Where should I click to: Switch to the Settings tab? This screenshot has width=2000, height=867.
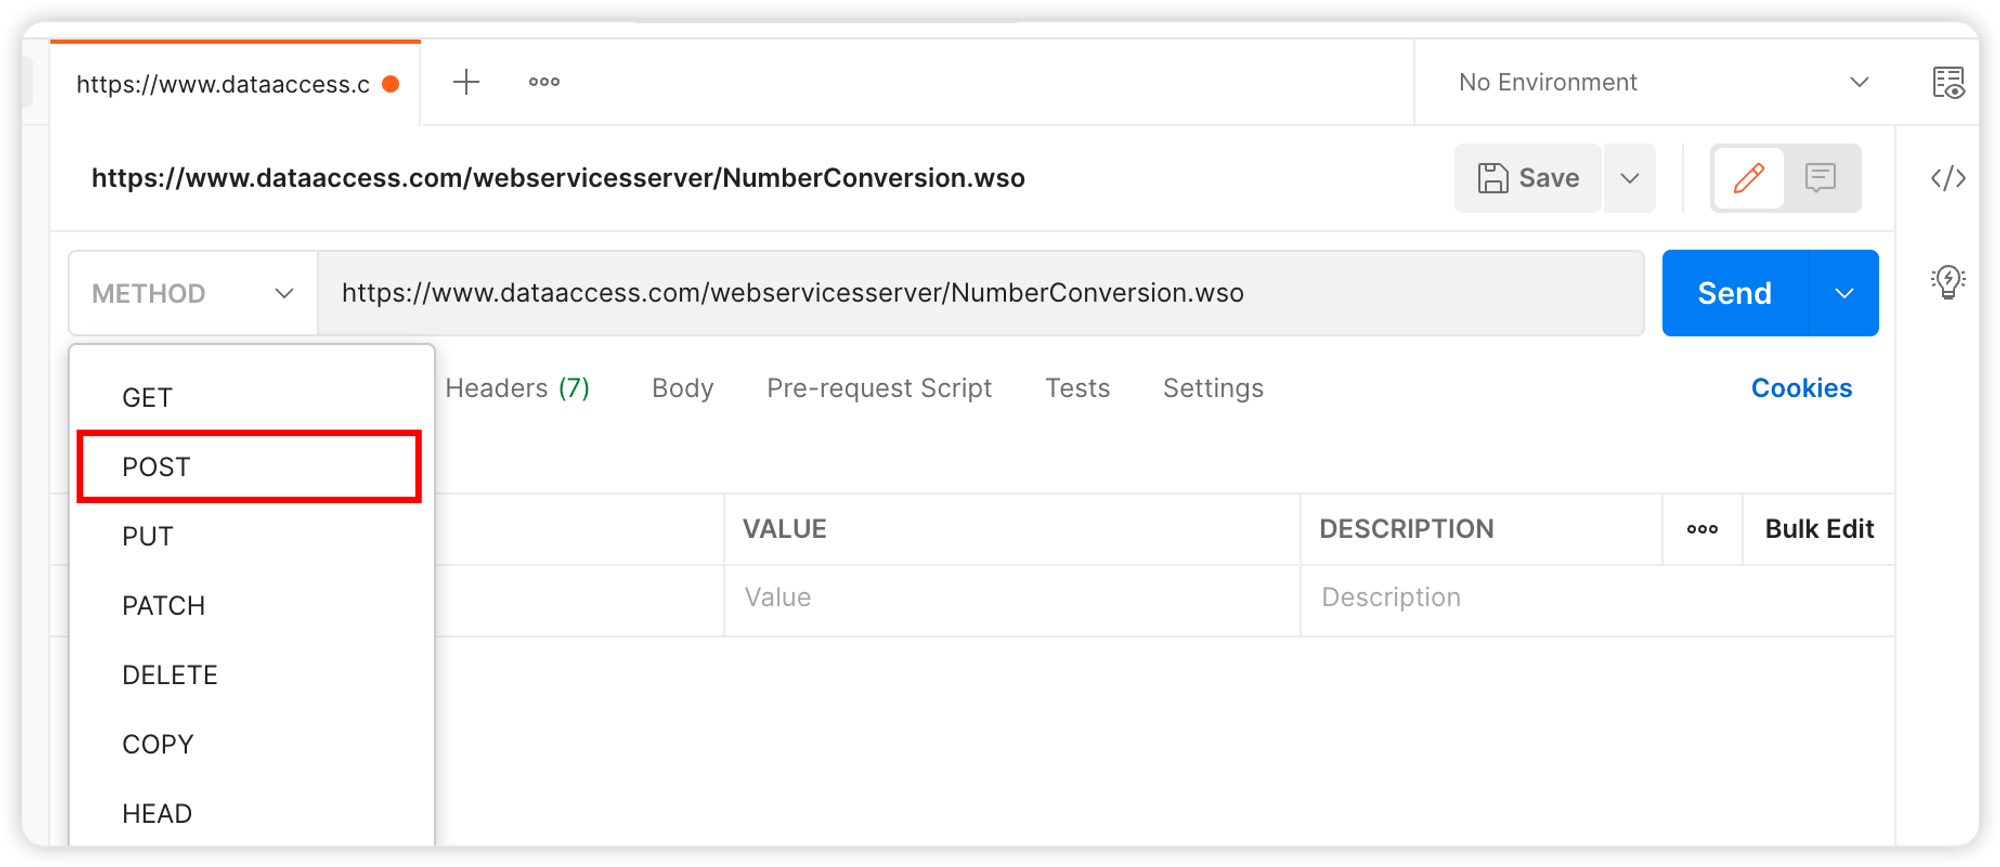[1212, 388]
